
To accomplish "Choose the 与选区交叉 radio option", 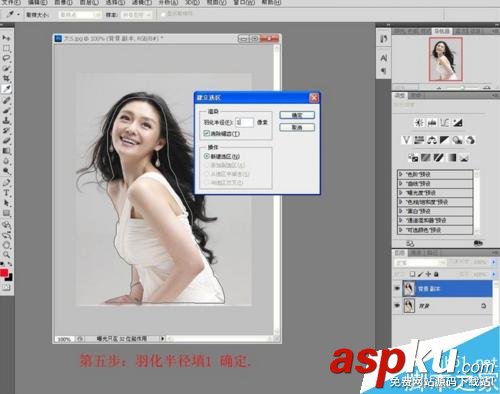I will click(207, 182).
